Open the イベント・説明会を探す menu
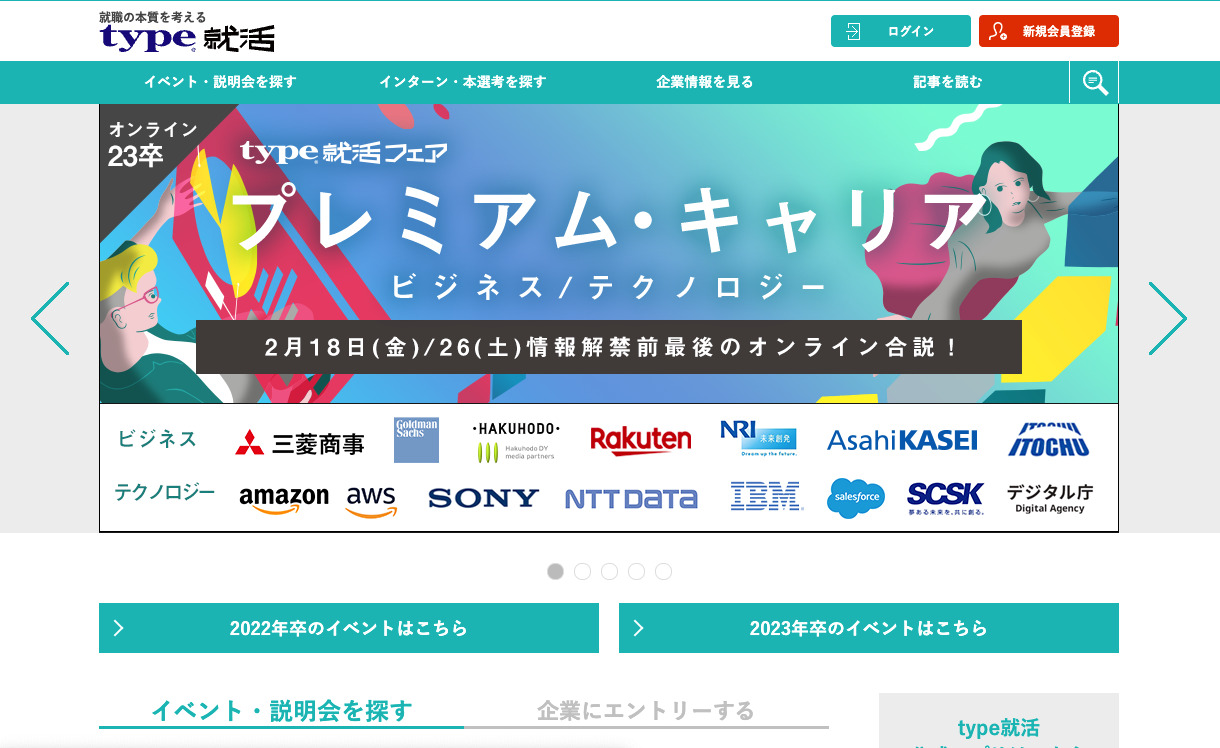The width and height of the screenshot is (1220, 748). point(220,82)
